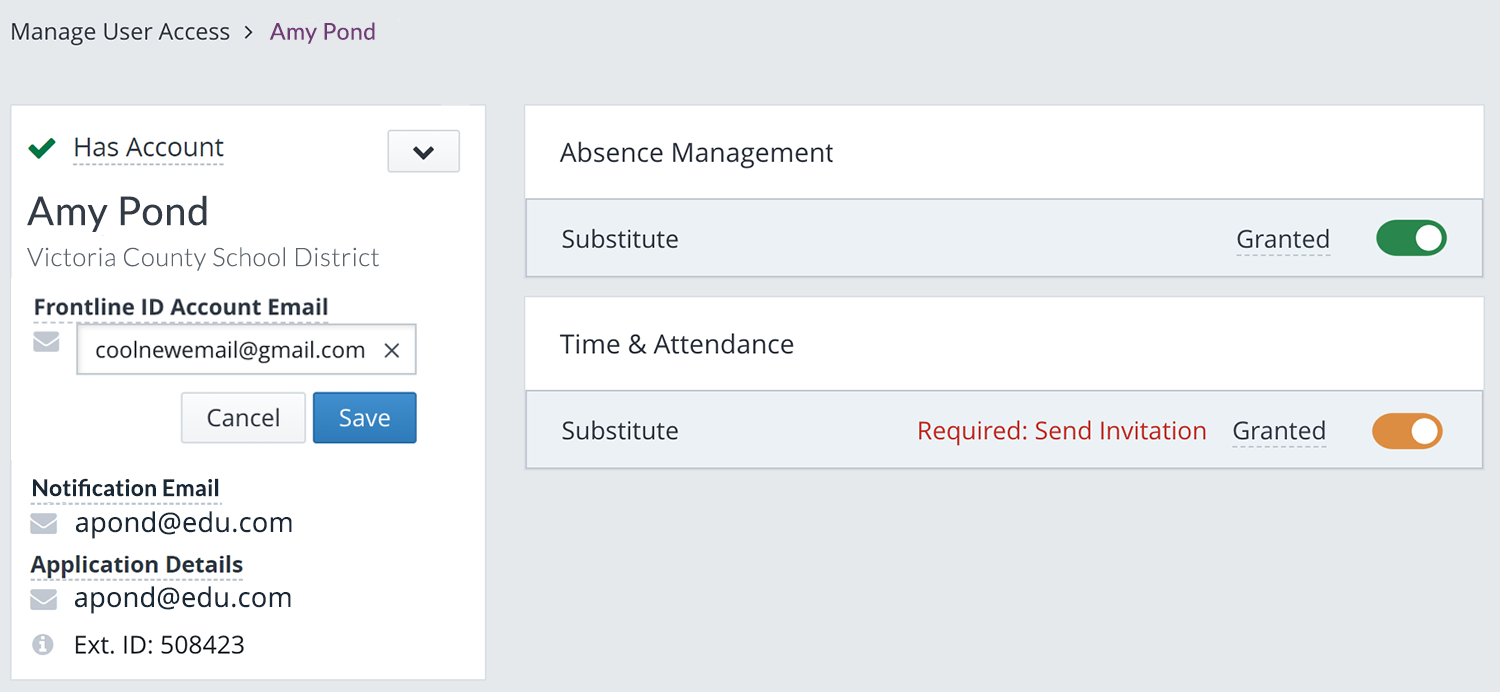This screenshot has width=1500, height=692.
Task: Click envelope icon beside Frontline ID email field
Action: point(46,342)
